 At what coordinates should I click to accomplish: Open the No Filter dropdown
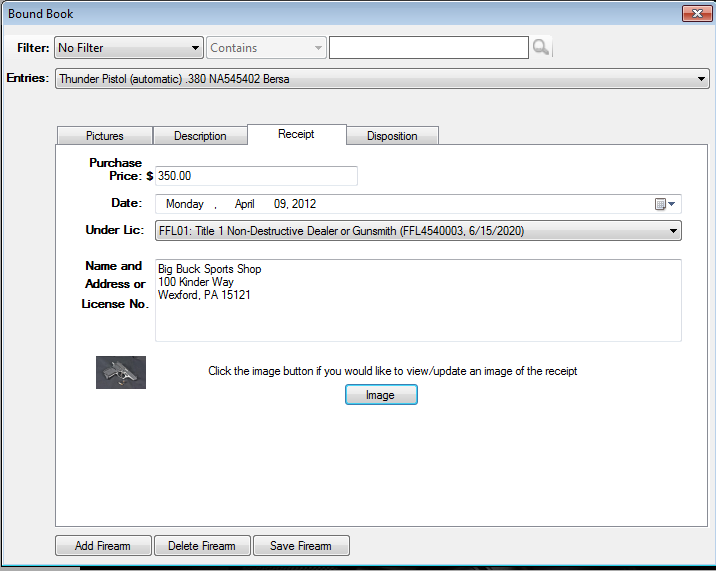(129, 48)
